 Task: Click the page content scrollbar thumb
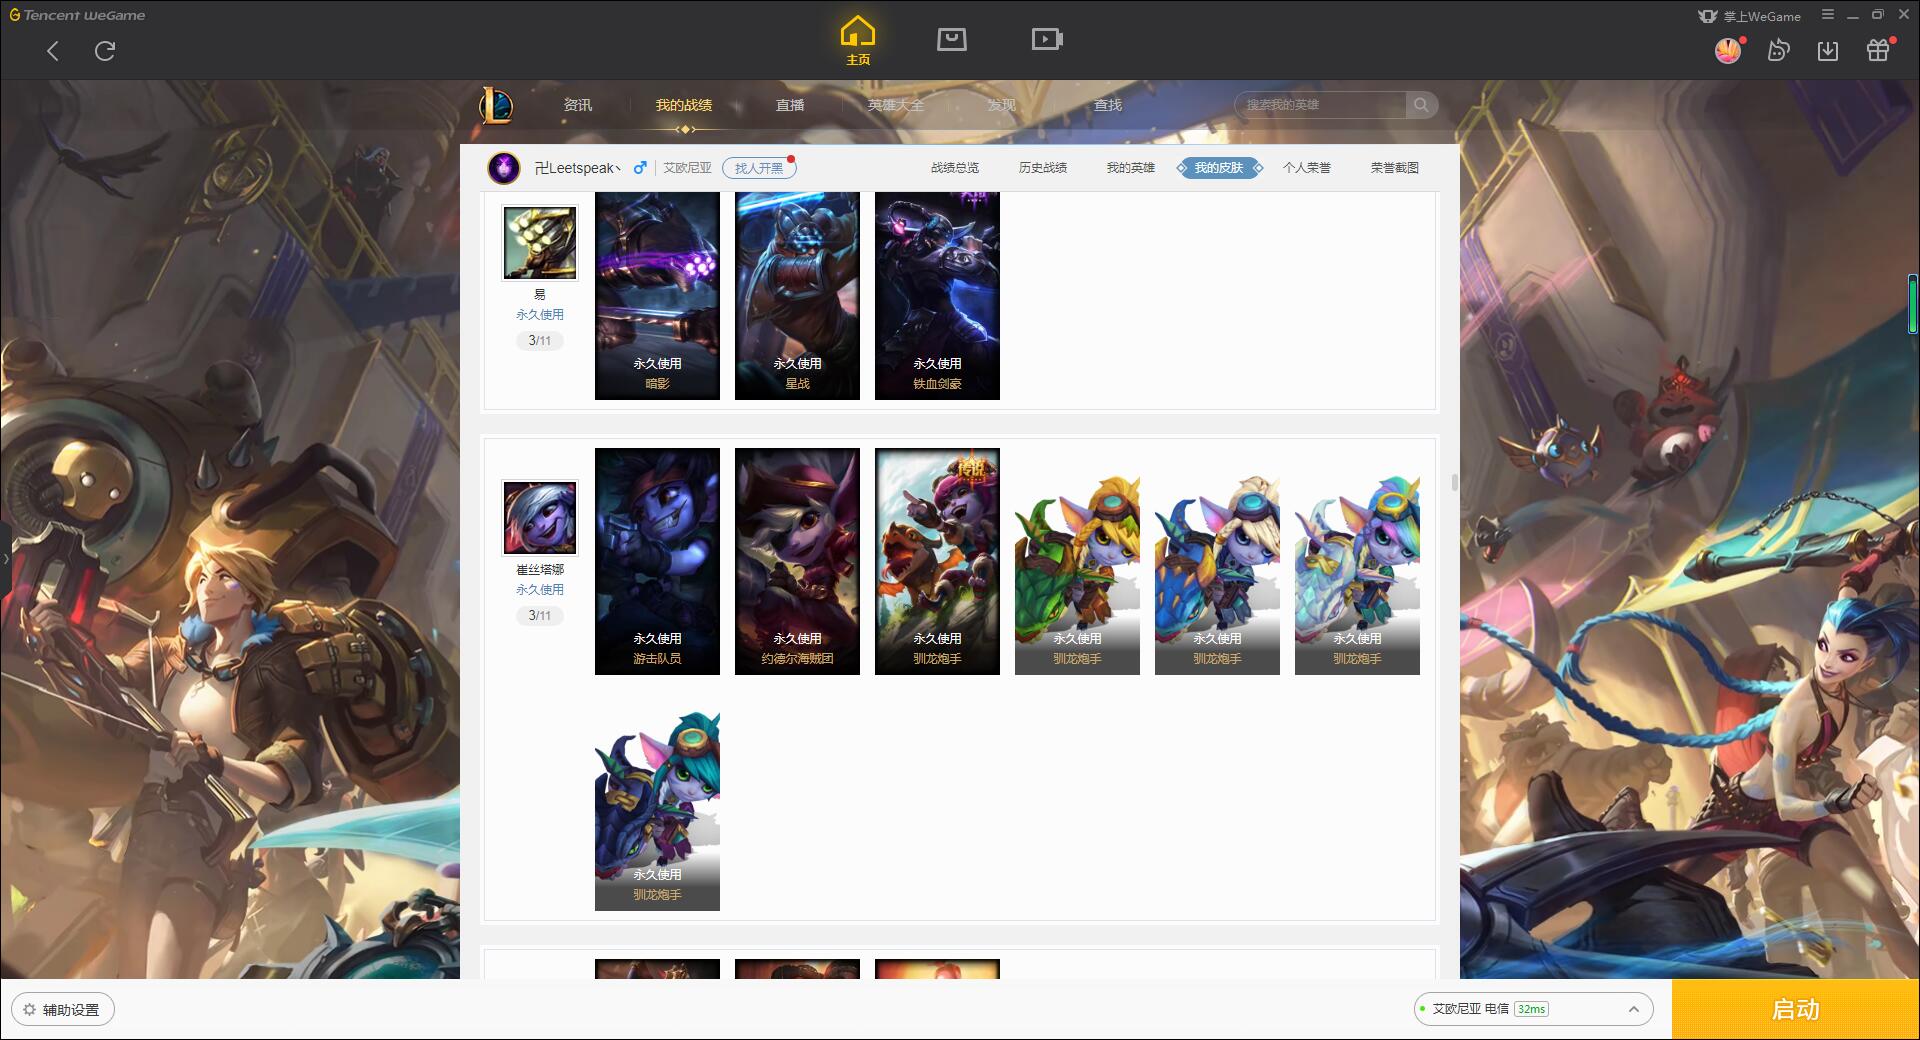pos(1454,483)
